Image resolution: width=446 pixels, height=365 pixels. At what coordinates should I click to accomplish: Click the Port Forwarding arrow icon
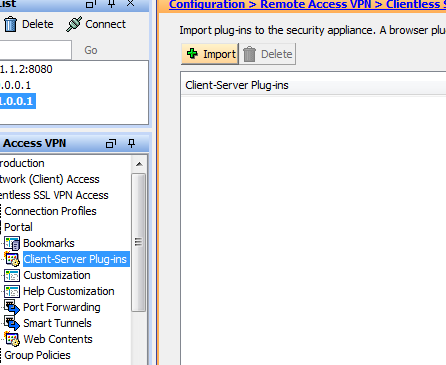tap(12, 307)
